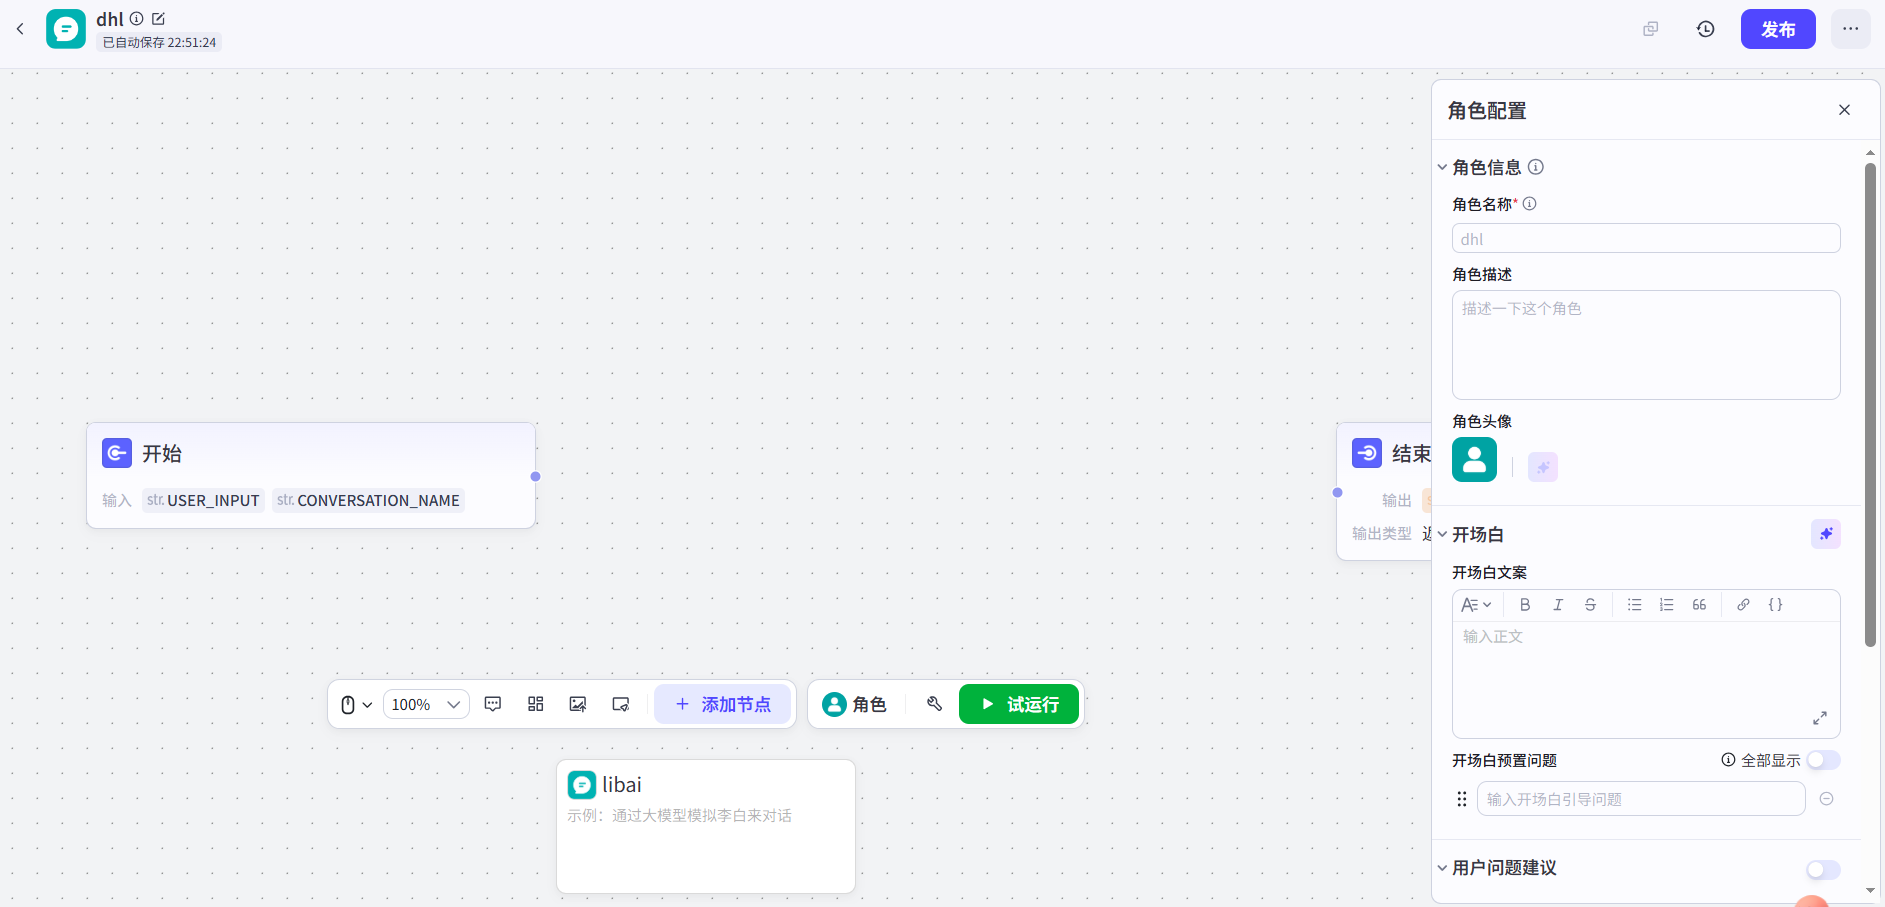
Task: Generate avatar with AI sparkle icon
Action: point(1543,467)
